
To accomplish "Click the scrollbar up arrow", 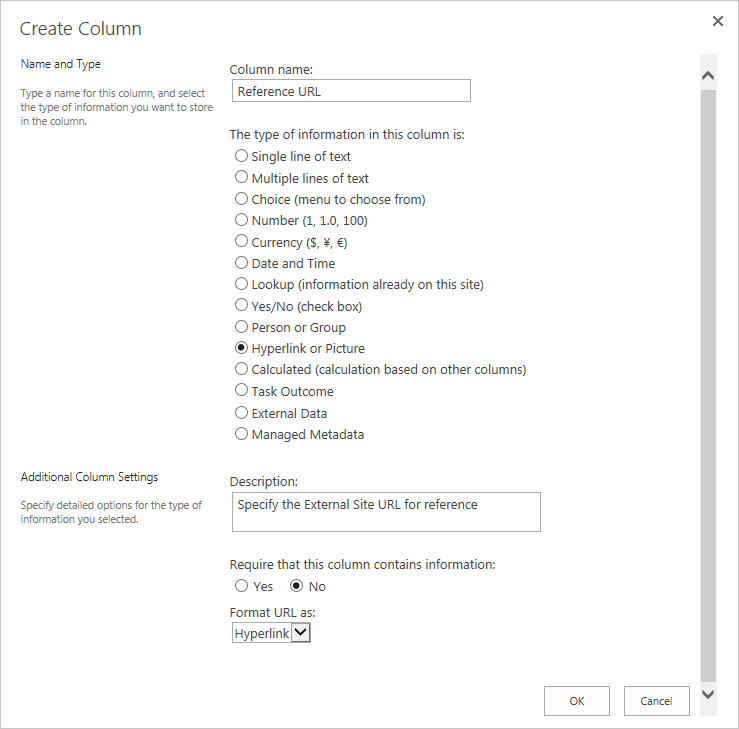I will pyautogui.click(x=708, y=75).
